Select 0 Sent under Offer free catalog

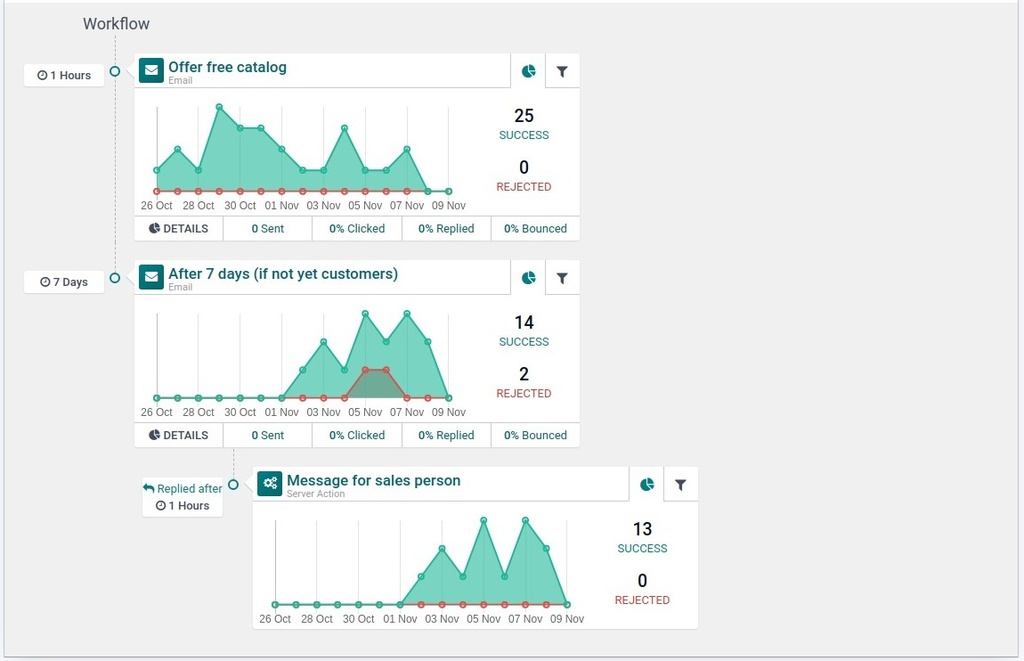[267, 229]
